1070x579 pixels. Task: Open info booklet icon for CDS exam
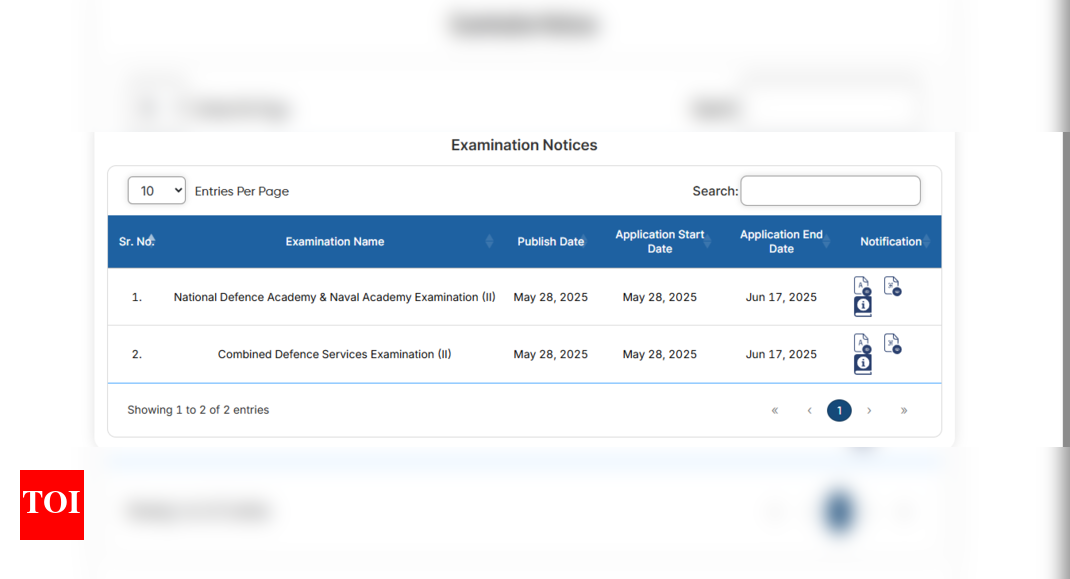click(862, 364)
